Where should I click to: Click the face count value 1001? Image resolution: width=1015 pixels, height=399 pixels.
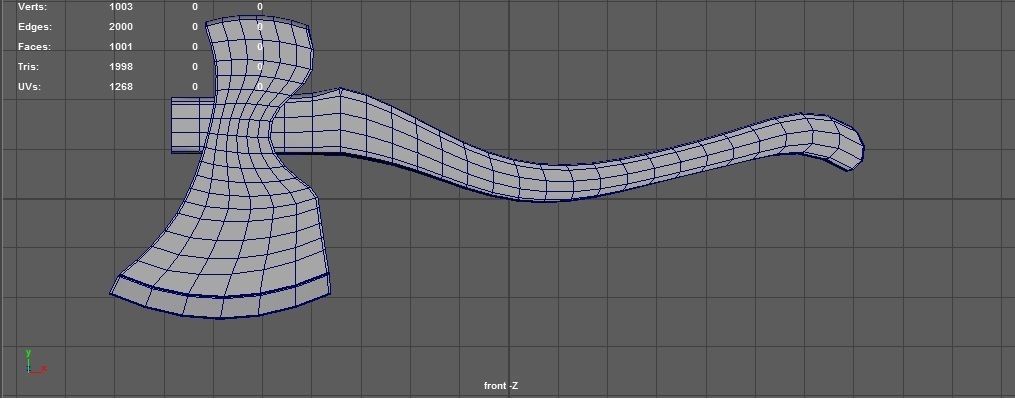coord(121,47)
